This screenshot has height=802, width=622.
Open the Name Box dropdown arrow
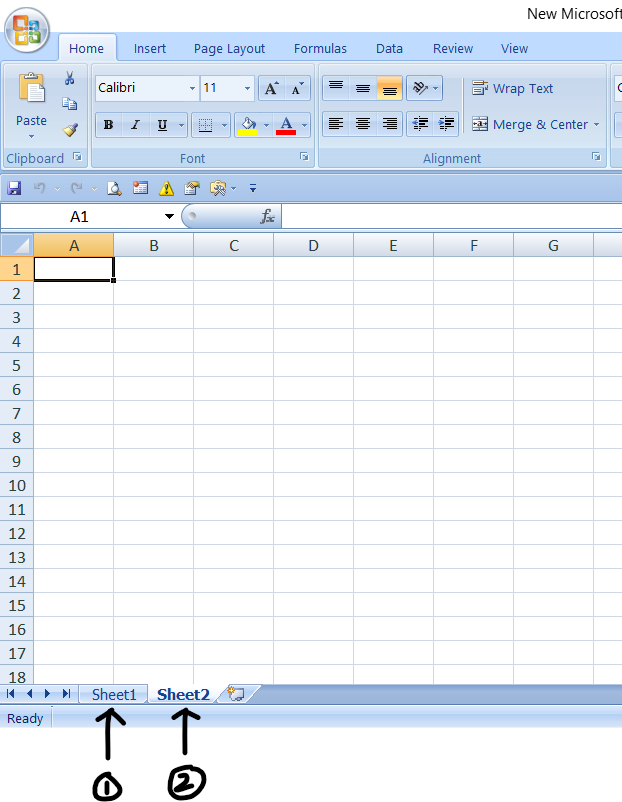(169, 217)
